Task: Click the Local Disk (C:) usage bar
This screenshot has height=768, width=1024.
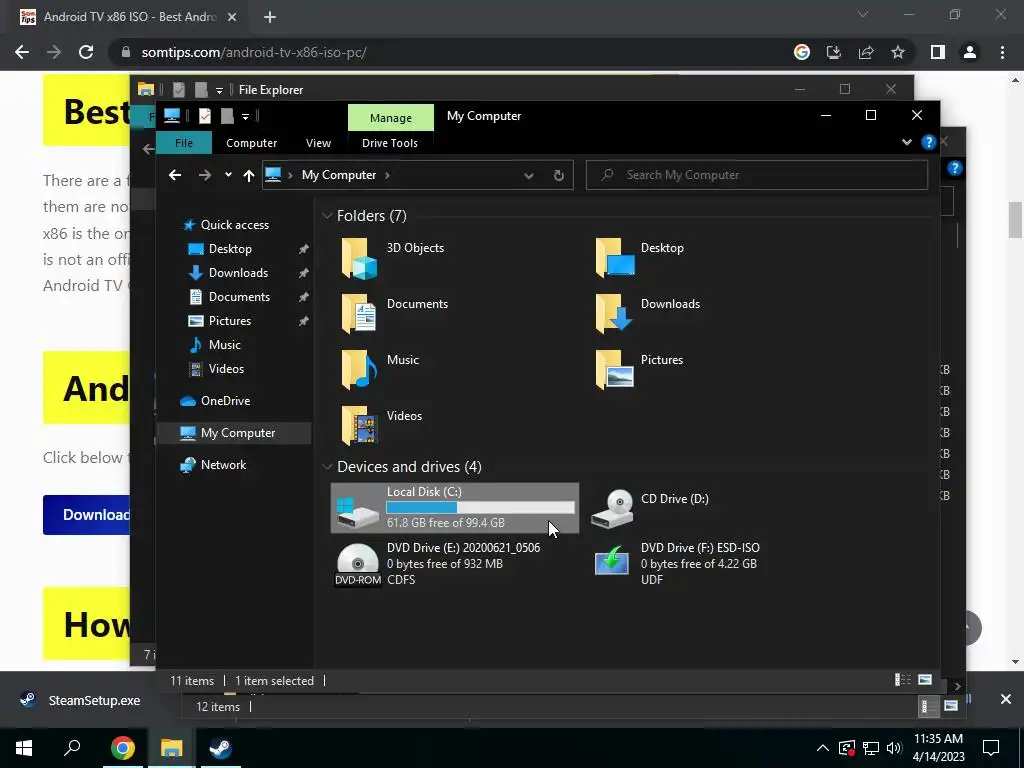Action: [481, 507]
